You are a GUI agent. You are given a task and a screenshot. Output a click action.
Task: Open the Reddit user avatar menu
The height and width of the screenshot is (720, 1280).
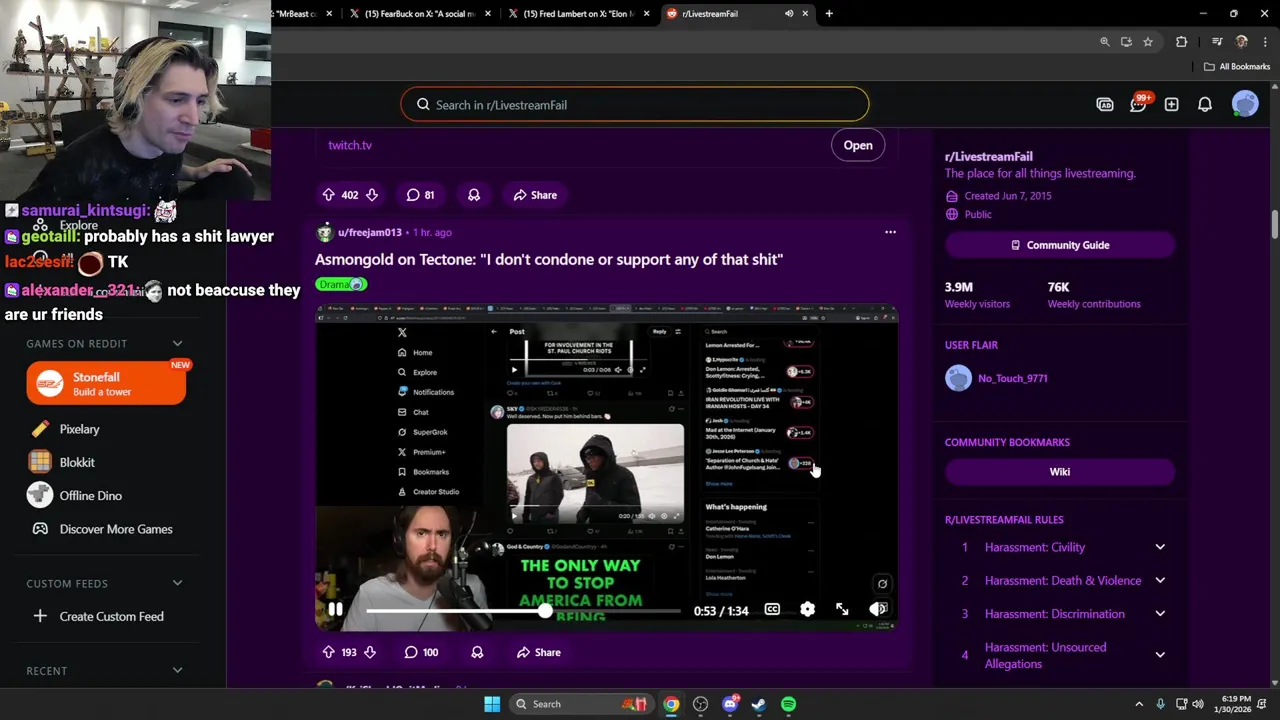(x=1245, y=104)
